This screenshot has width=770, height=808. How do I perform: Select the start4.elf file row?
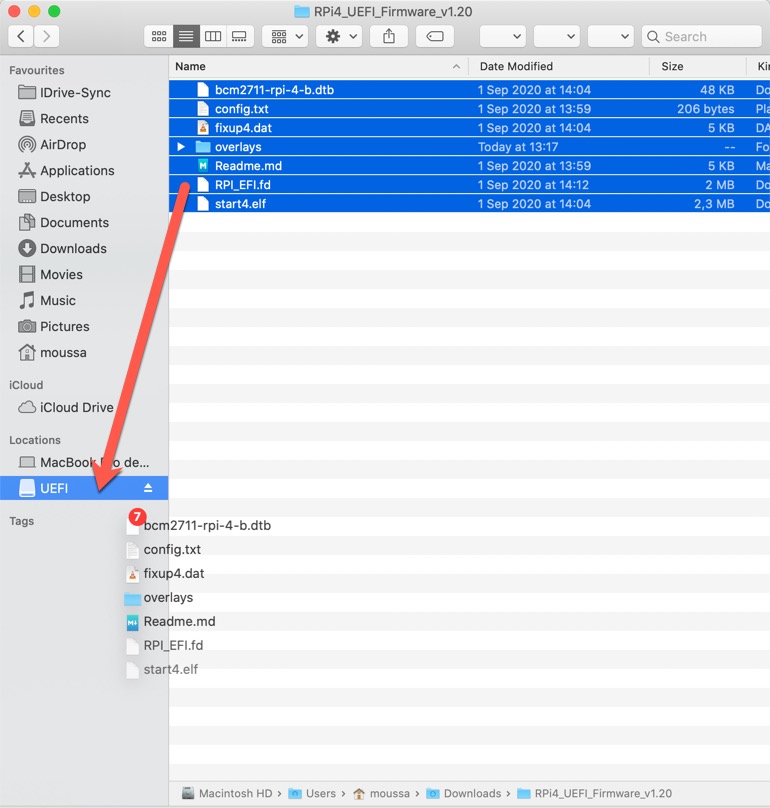470,204
